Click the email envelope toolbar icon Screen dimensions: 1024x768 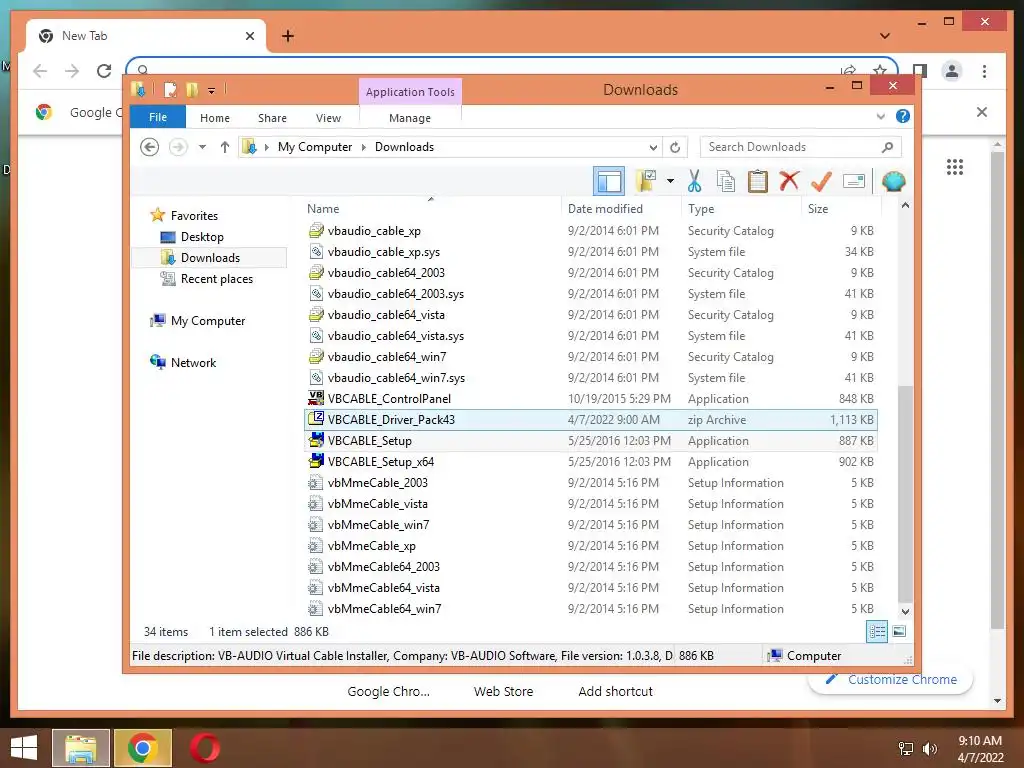pos(854,181)
